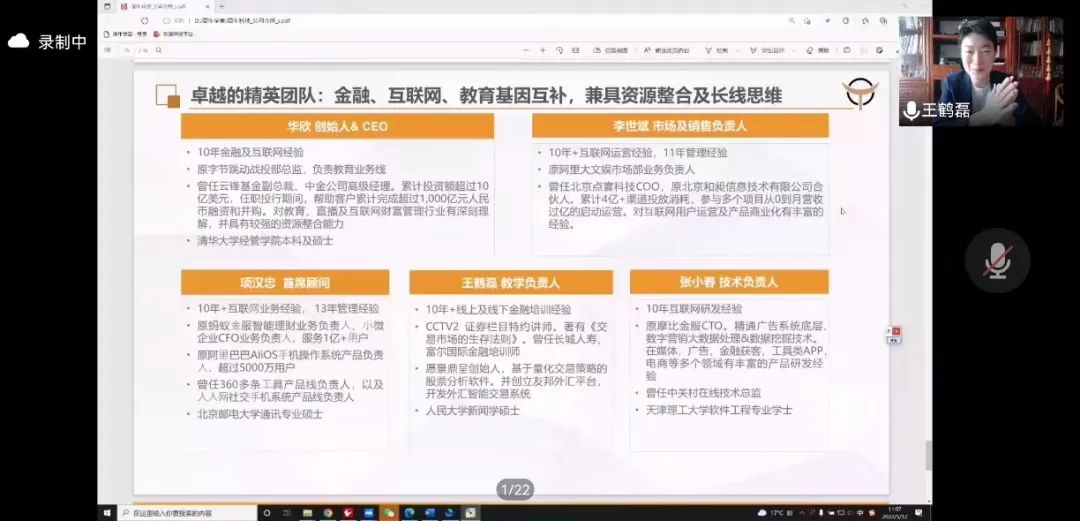This screenshot has height=521, width=1080.
Task: Click the line 10年金融及互联网经验
Action: coord(251,152)
